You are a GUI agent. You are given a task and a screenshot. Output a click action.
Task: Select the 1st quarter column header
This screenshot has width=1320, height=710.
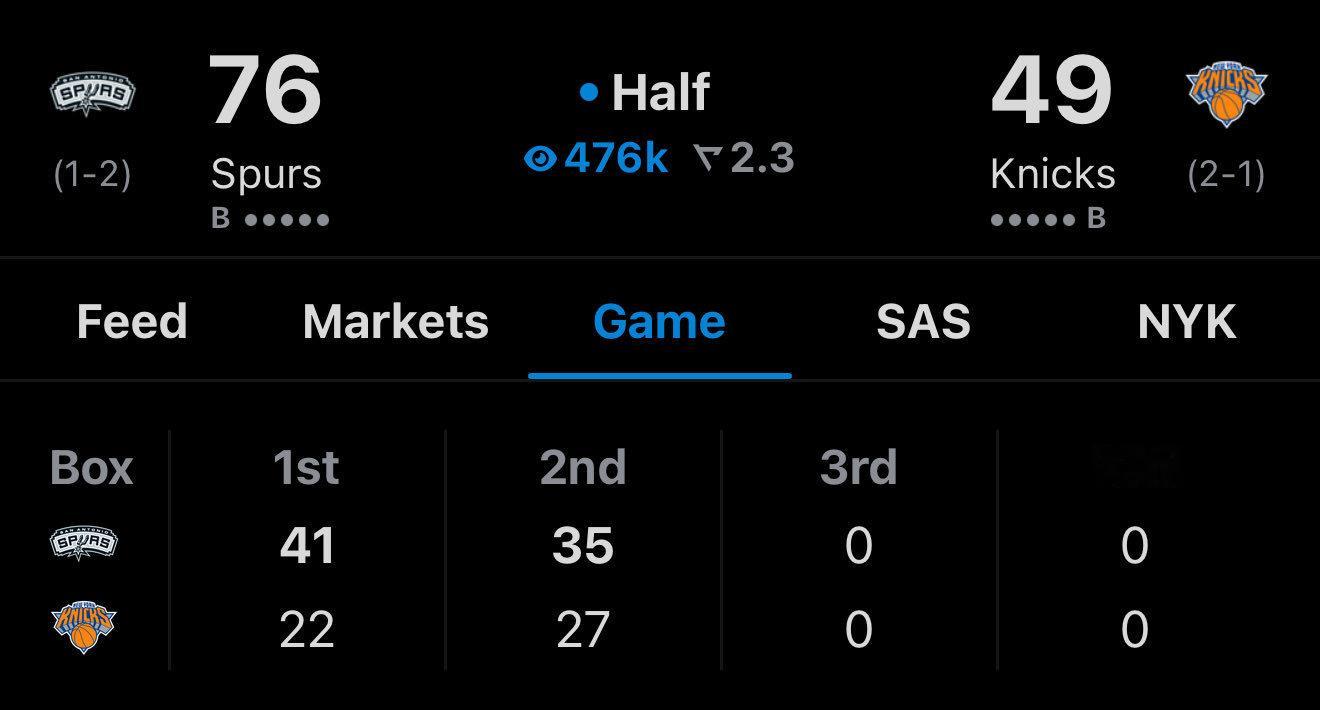point(306,467)
